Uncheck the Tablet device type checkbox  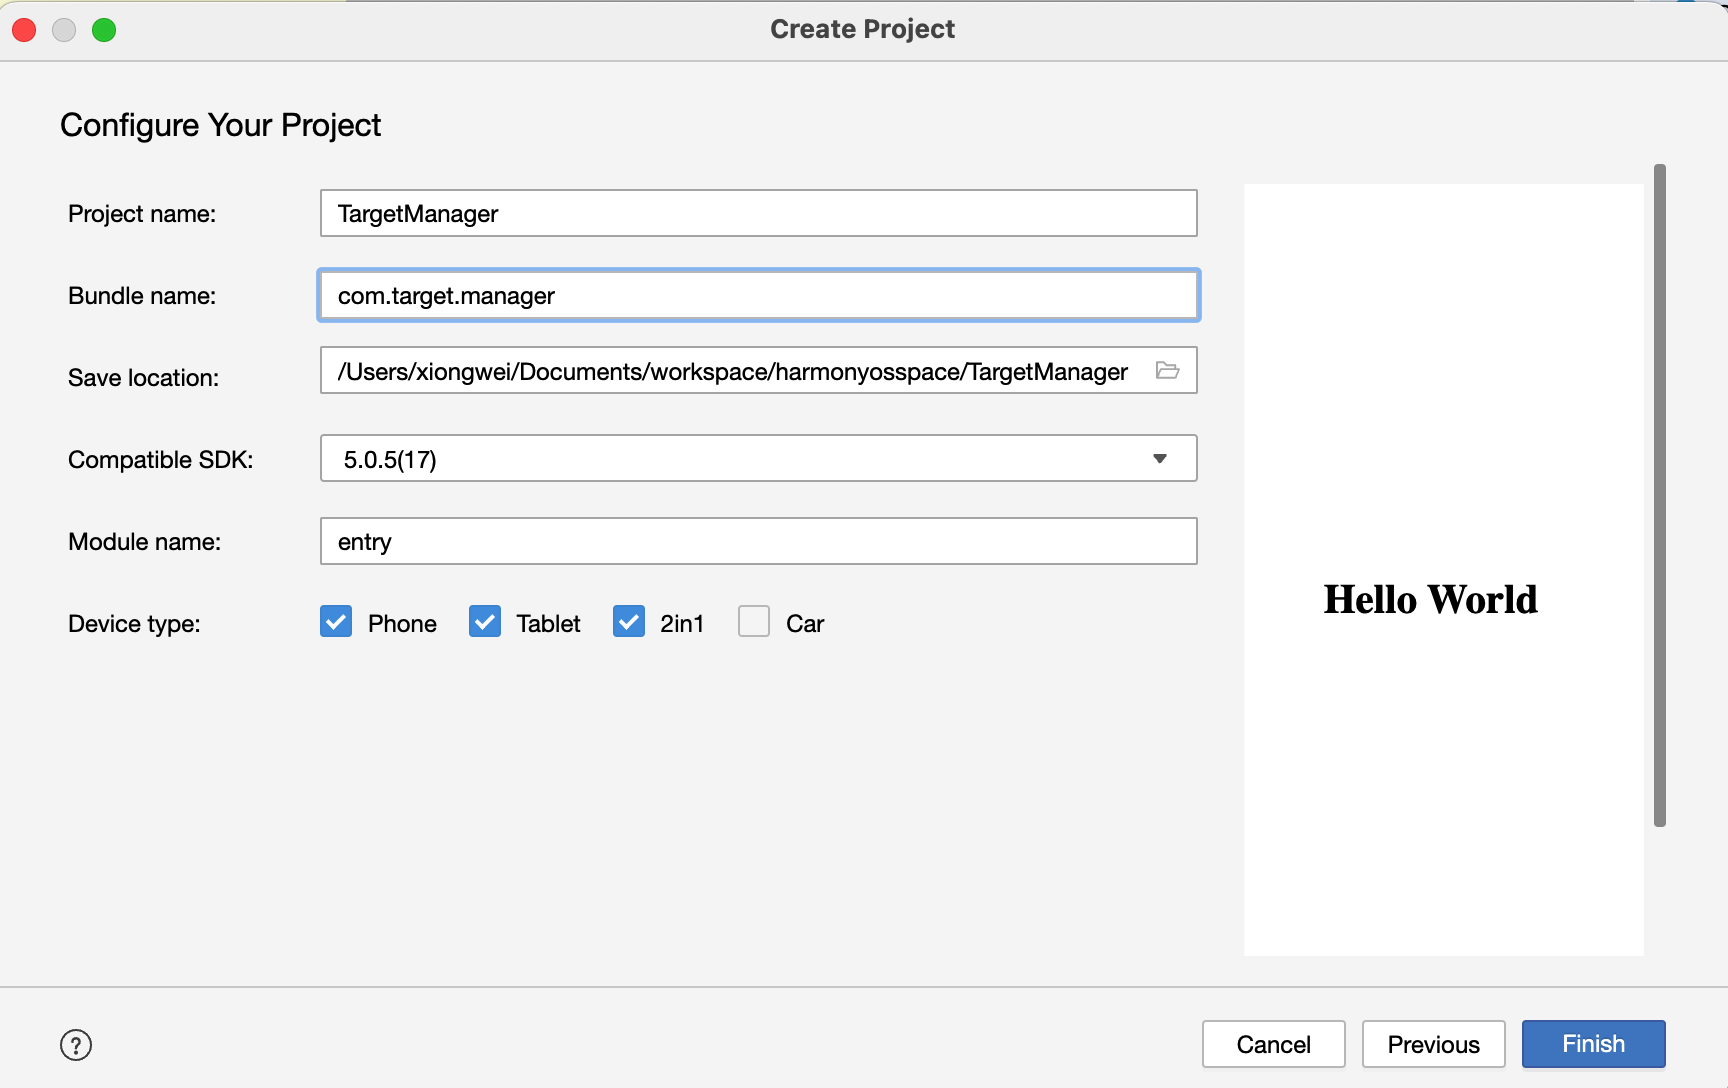[x=485, y=622]
